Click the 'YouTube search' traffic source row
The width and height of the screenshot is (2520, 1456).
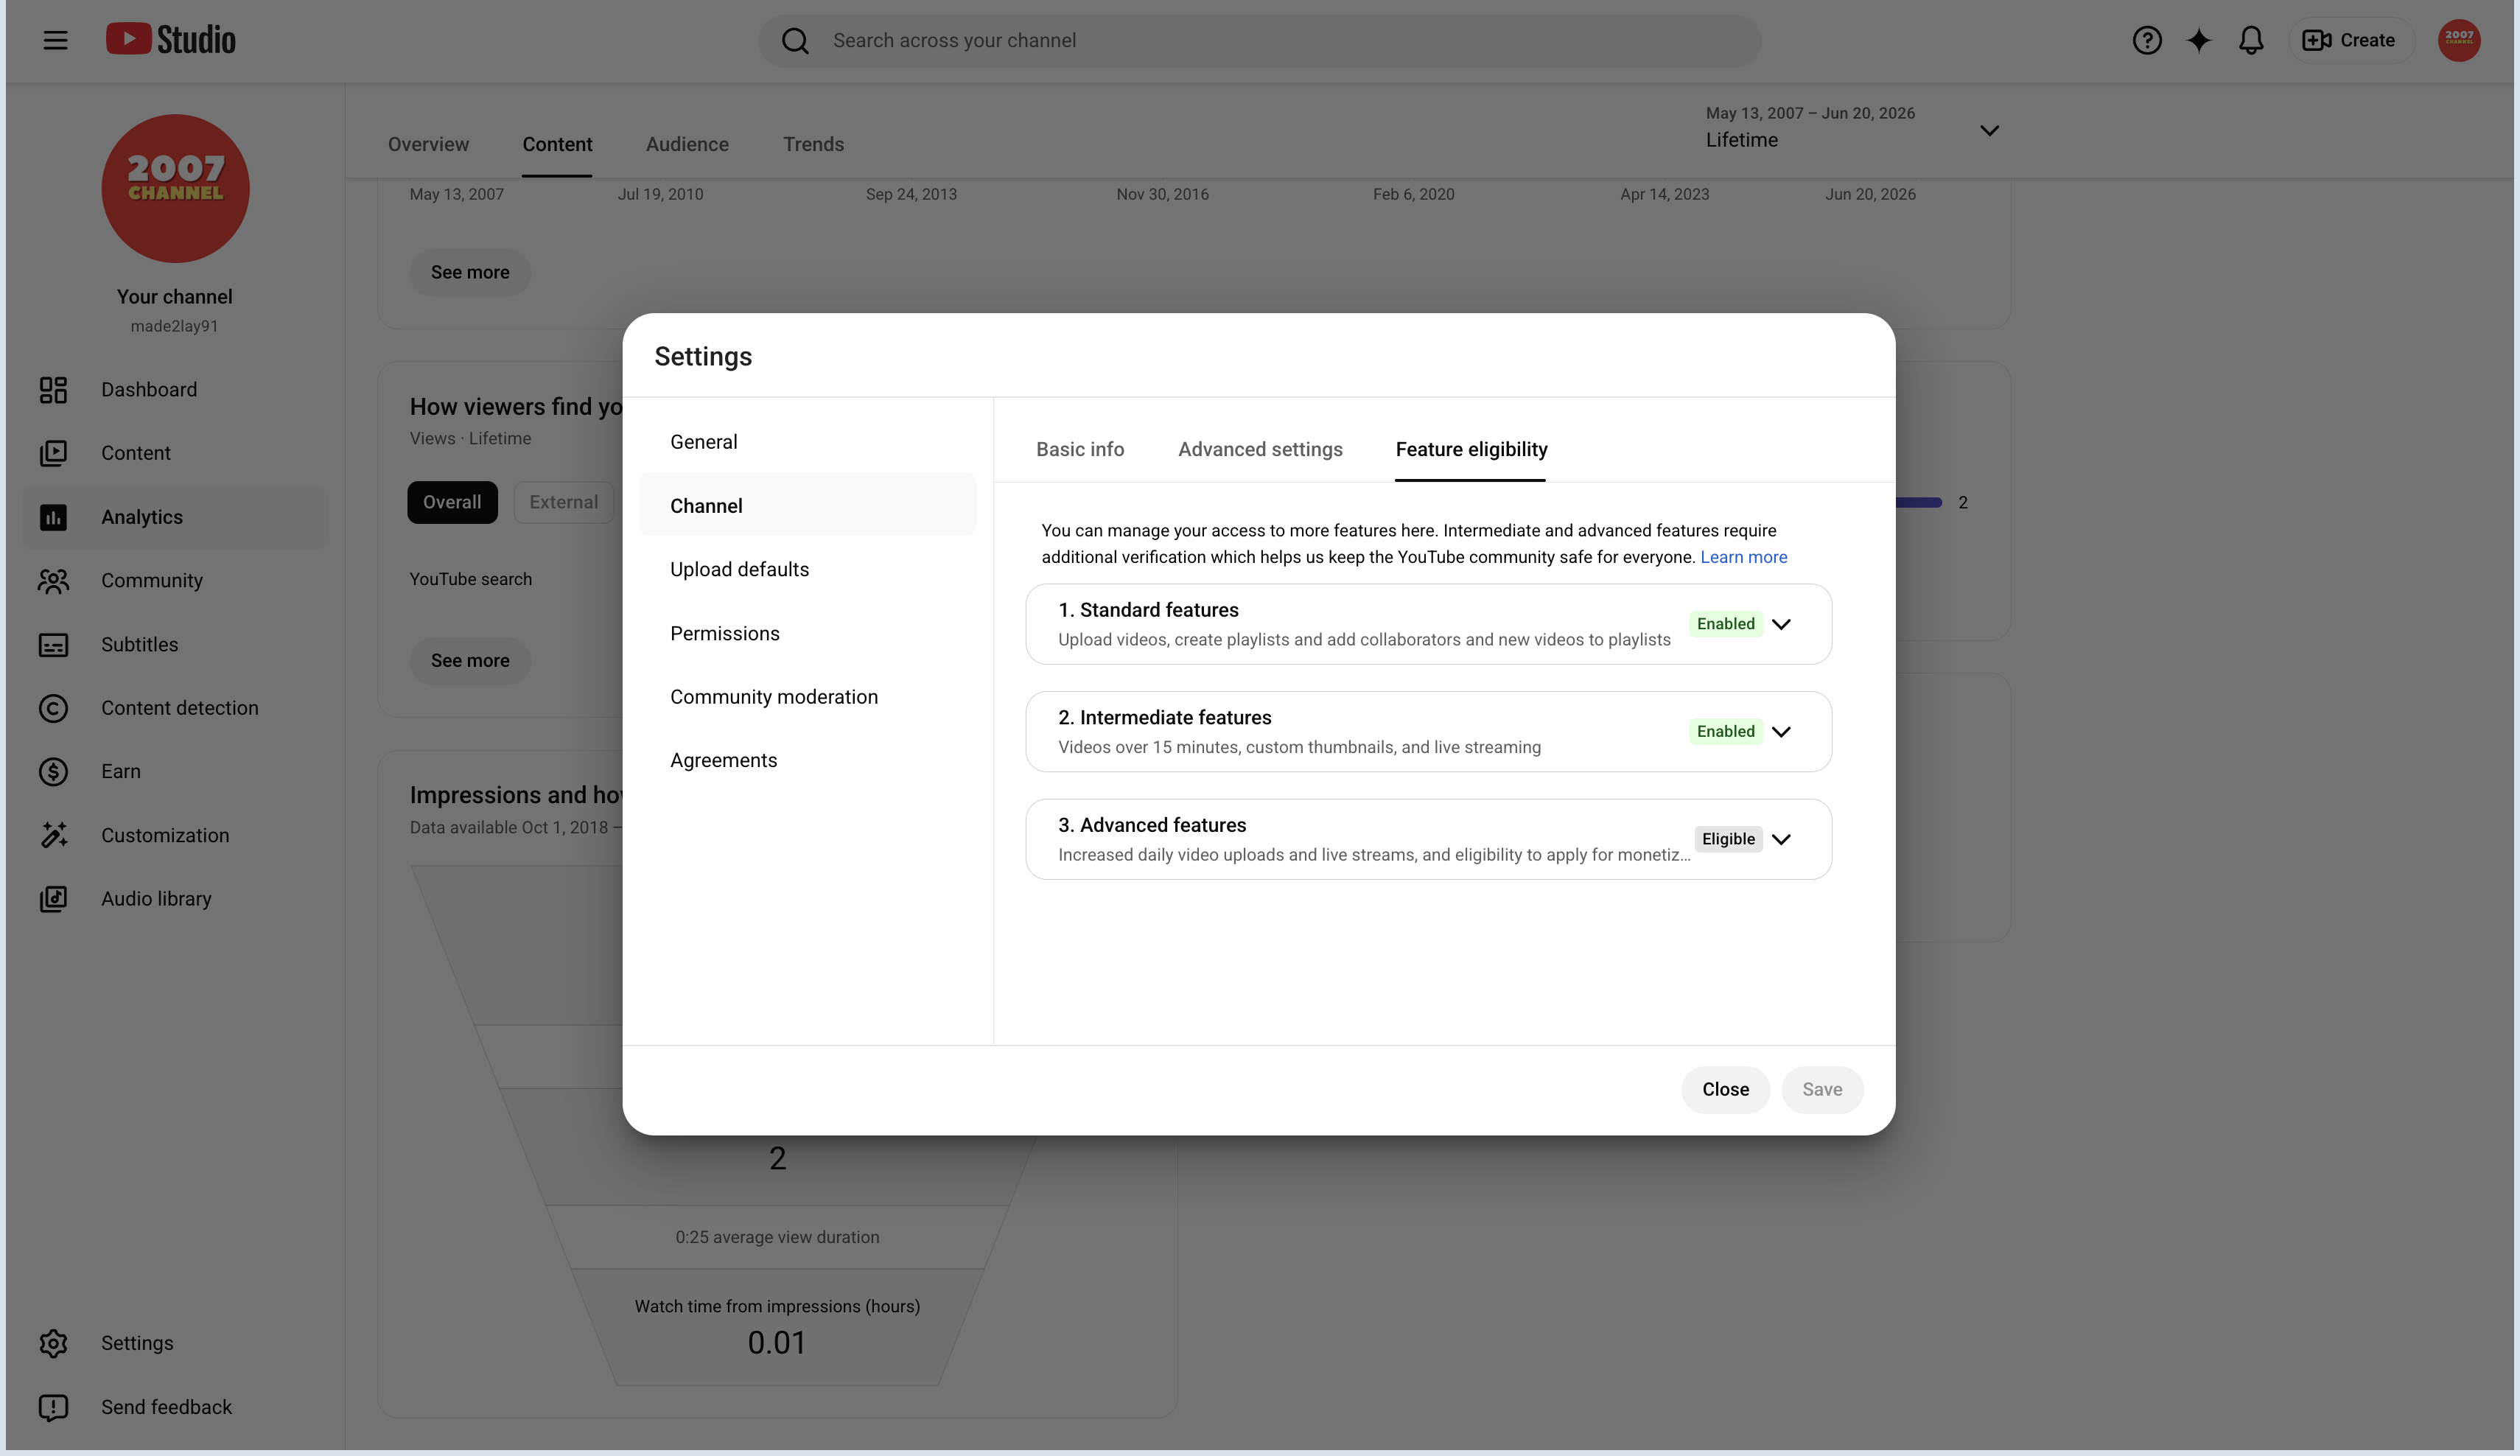tap(471, 579)
